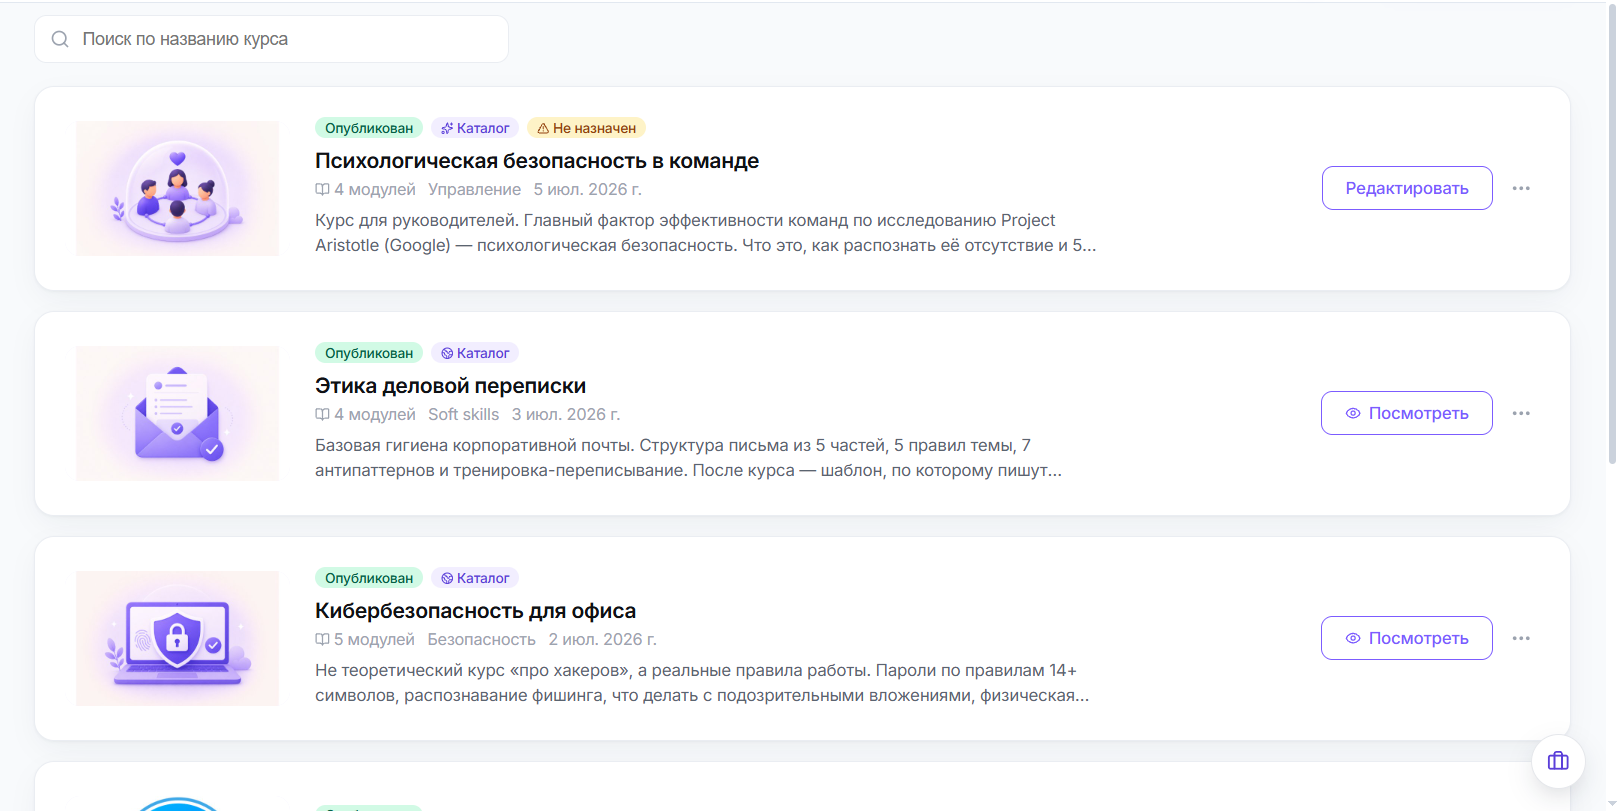This screenshot has width=1618, height=811.
Task: Click the Редактировать button
Action: click(x=1407, y=188)
